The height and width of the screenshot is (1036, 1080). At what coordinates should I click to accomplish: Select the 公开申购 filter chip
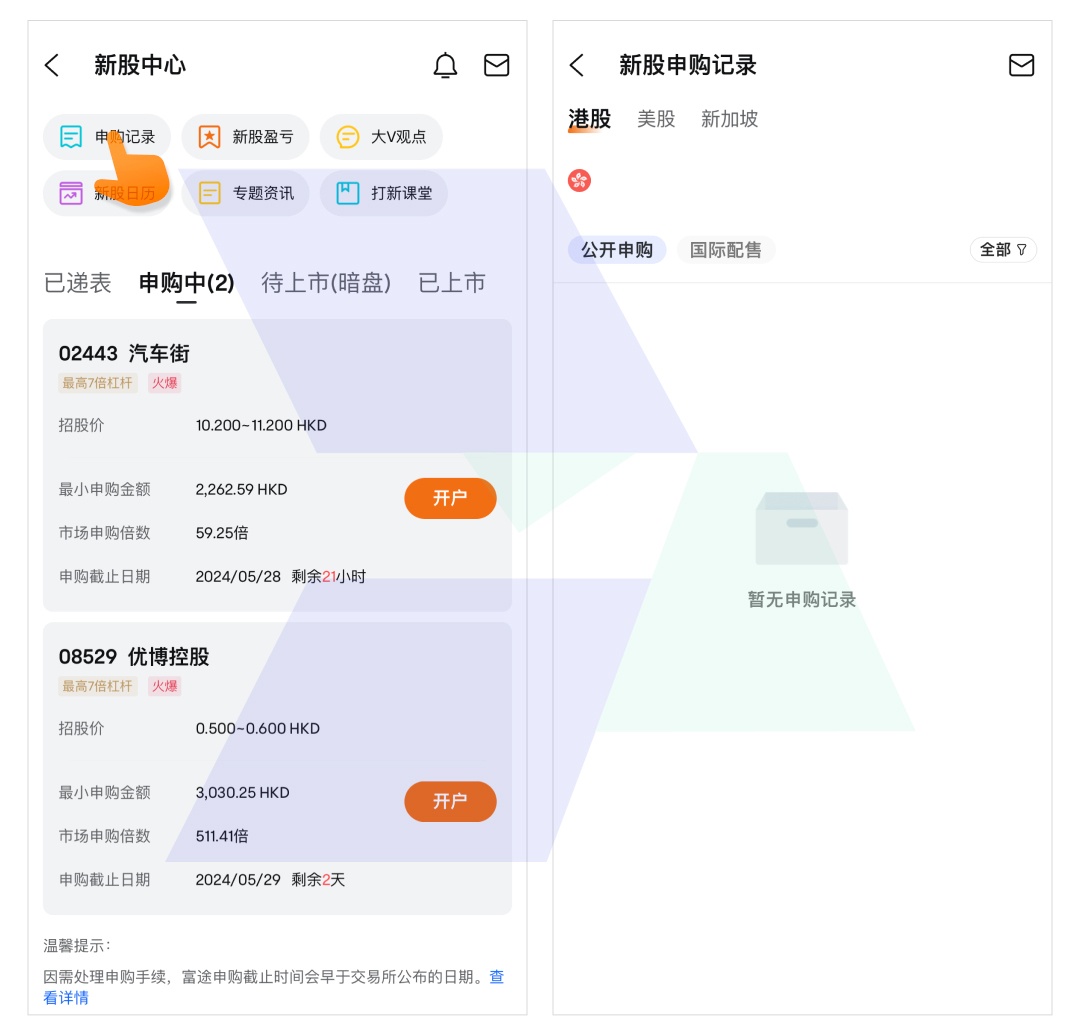pos(617,249)
